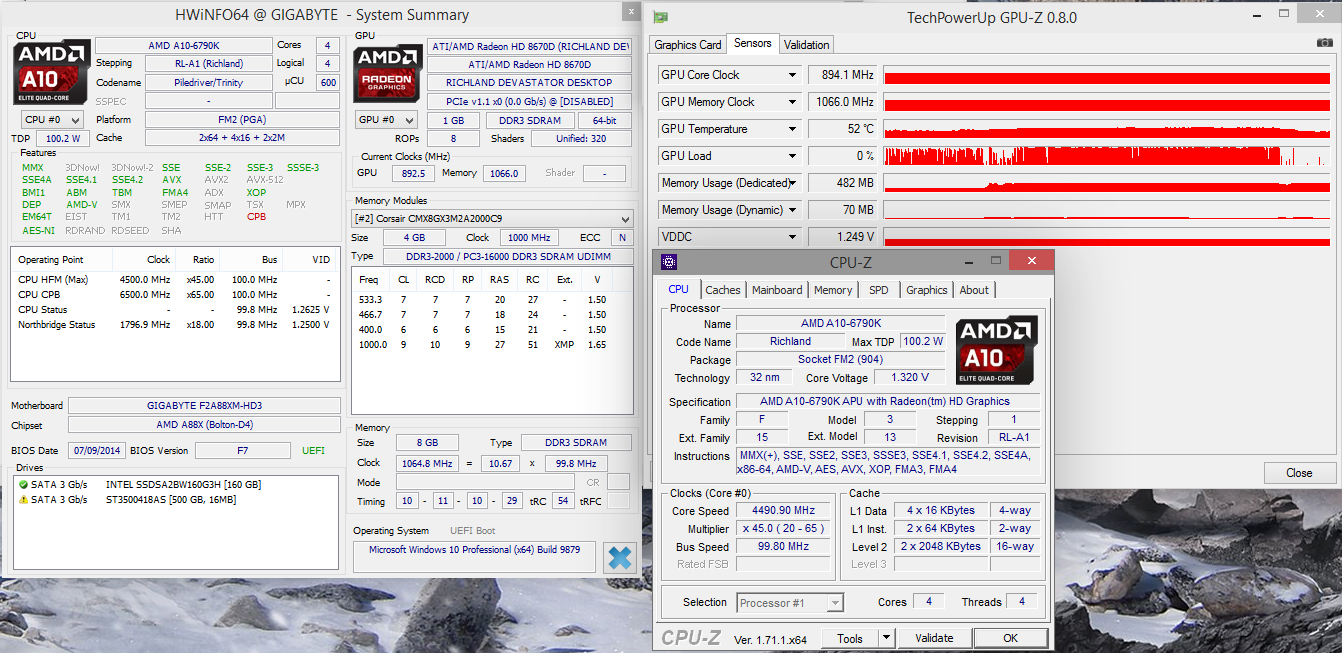Open the GPU #0 selector dropdown
This screenshot has height=653, width=1342.
pyautogui.click(x=386, y=120)
